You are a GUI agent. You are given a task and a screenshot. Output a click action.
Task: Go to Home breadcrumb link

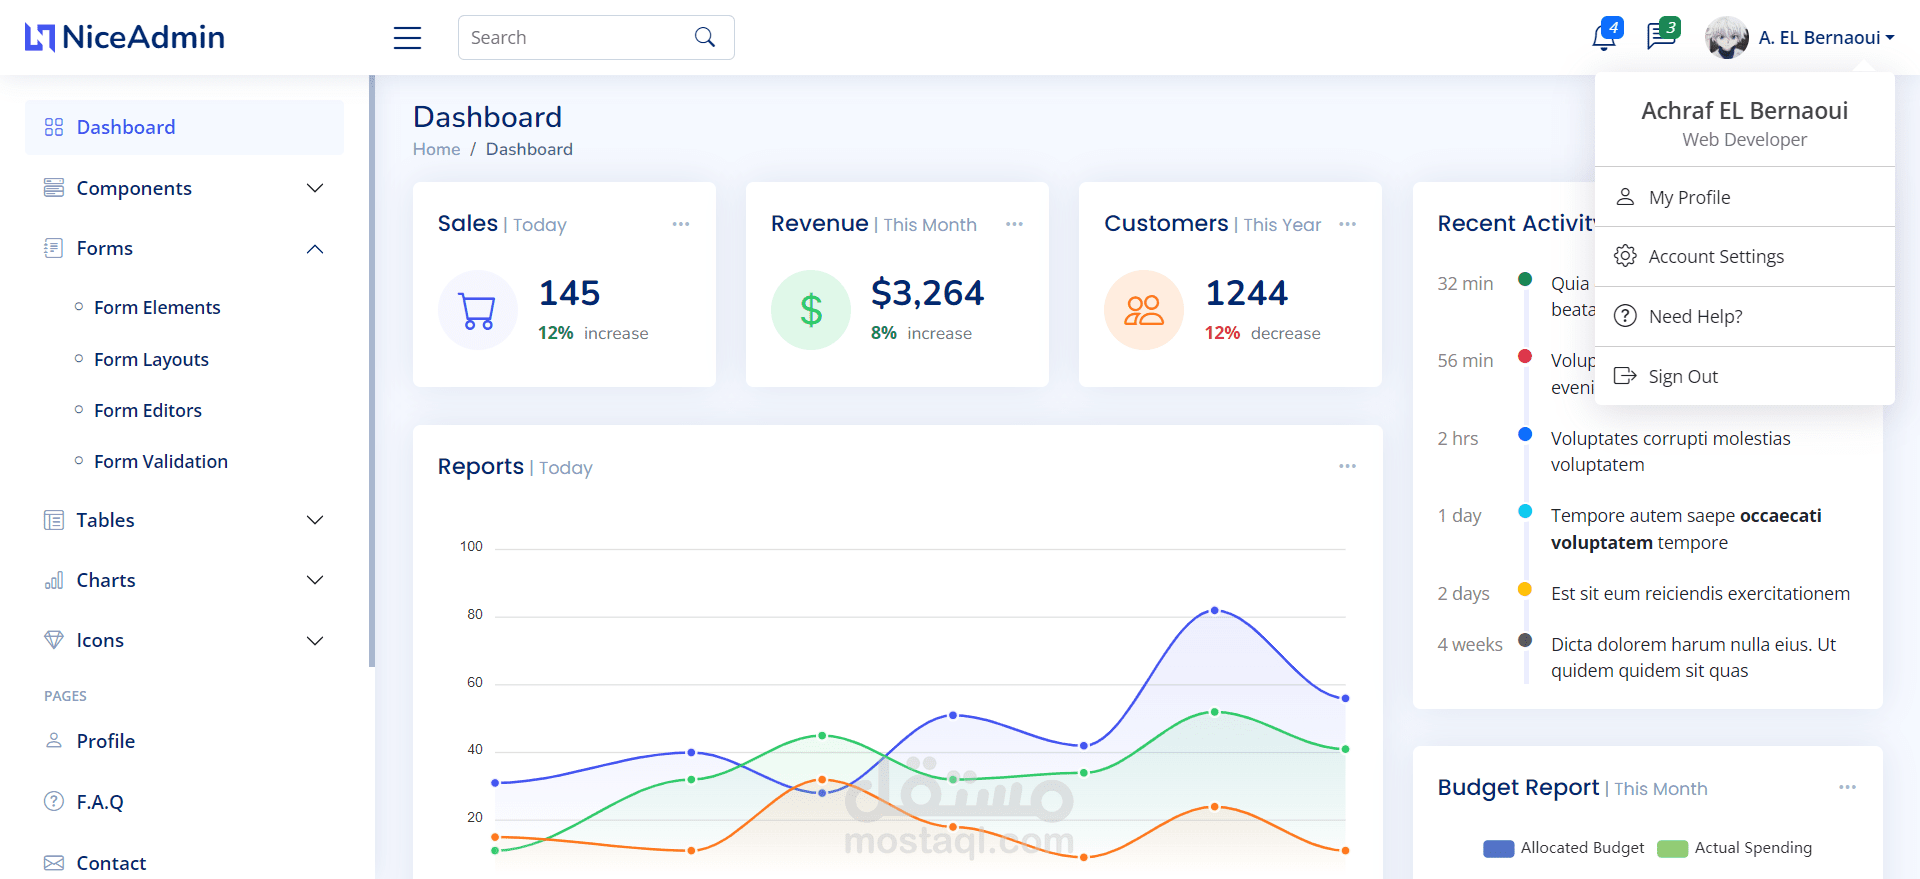[x=437, y=149]
